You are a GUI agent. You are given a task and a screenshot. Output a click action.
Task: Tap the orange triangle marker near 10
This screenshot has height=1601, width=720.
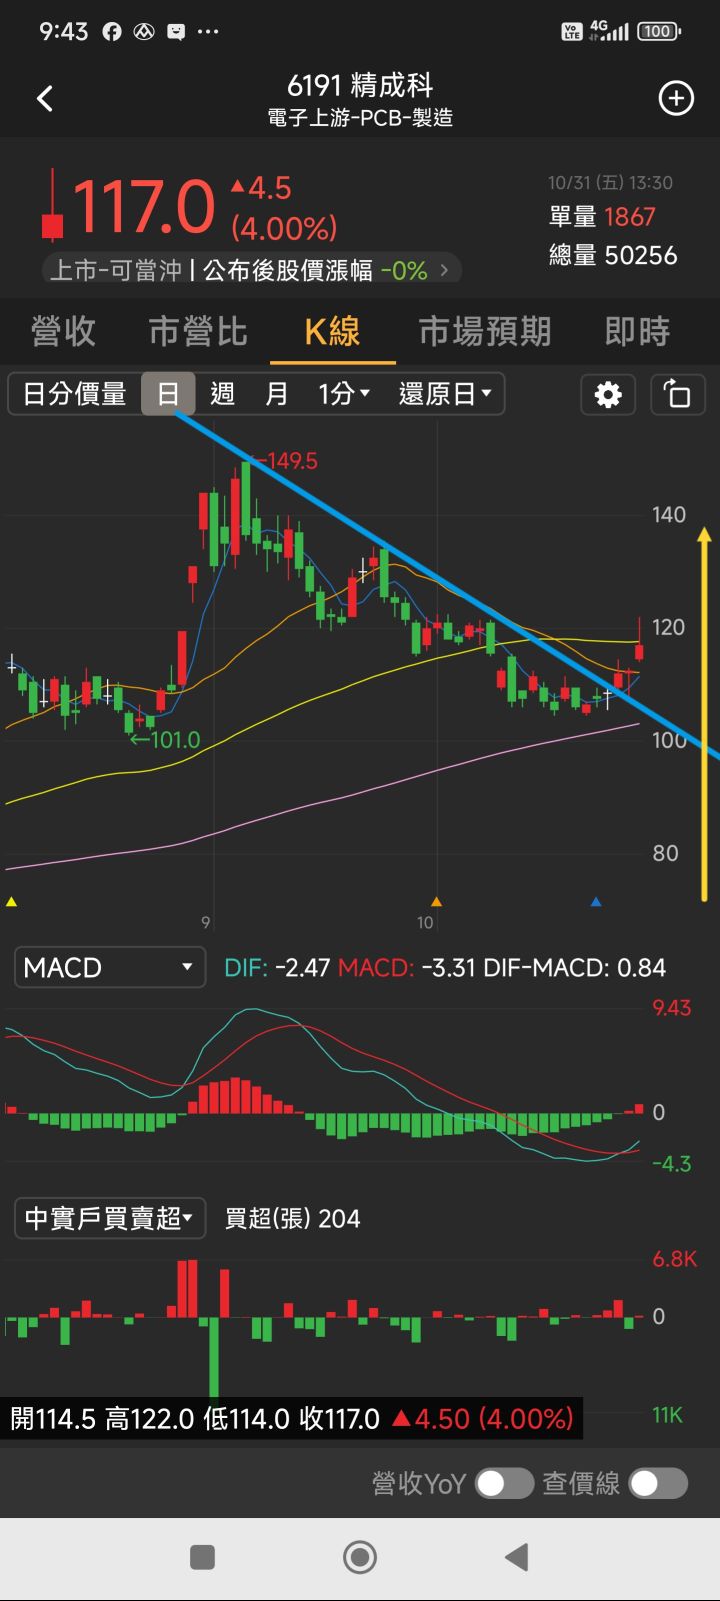pos(436,901)
